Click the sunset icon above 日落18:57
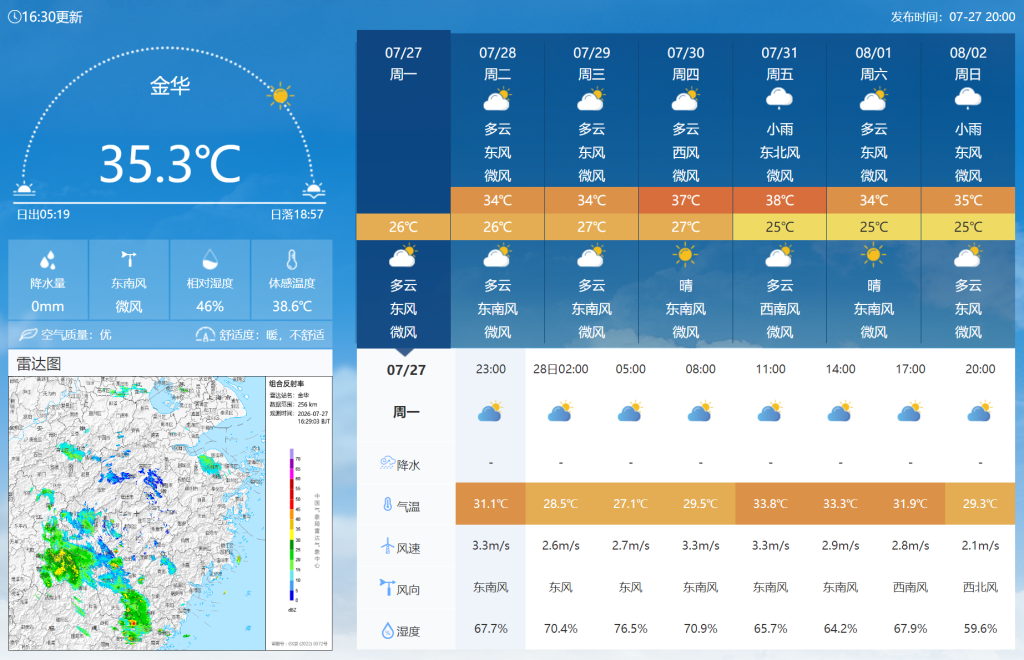 click(x=313, y=190)
